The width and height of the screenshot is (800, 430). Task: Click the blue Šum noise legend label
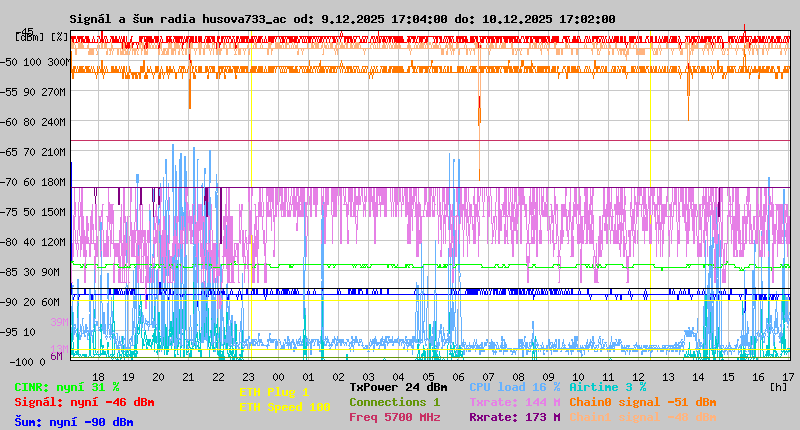pyautogui.click(x=73, y=421)
